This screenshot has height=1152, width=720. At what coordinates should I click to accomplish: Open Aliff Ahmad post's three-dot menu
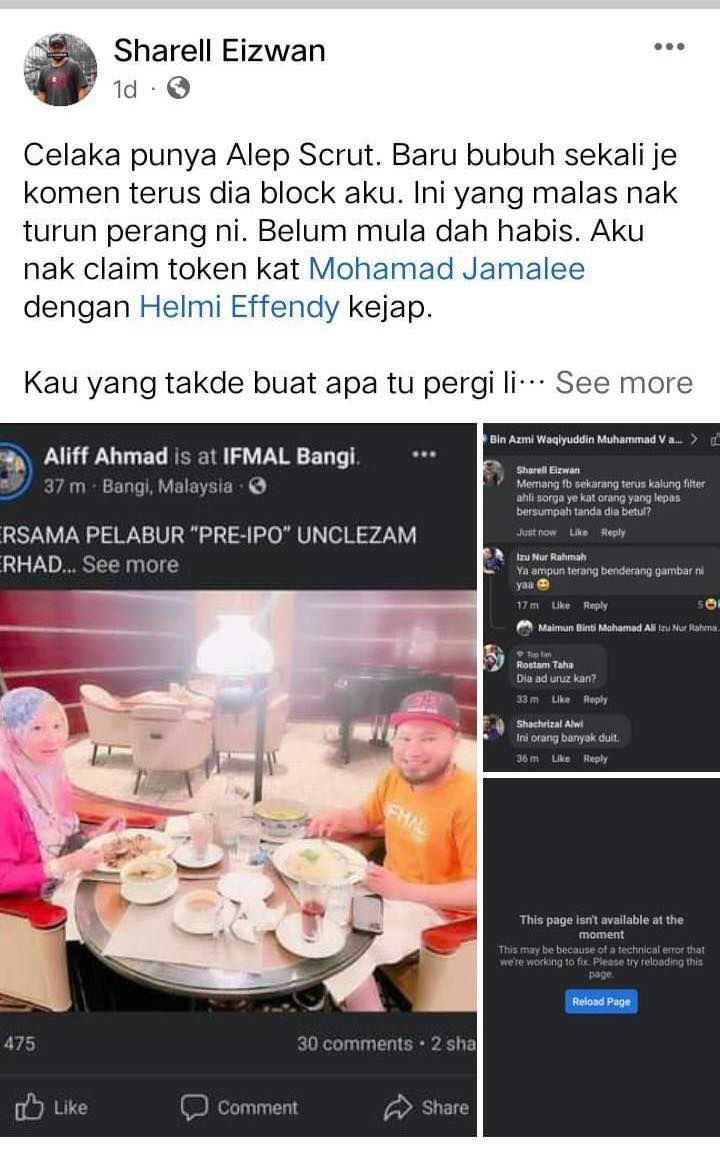[424, 455]
